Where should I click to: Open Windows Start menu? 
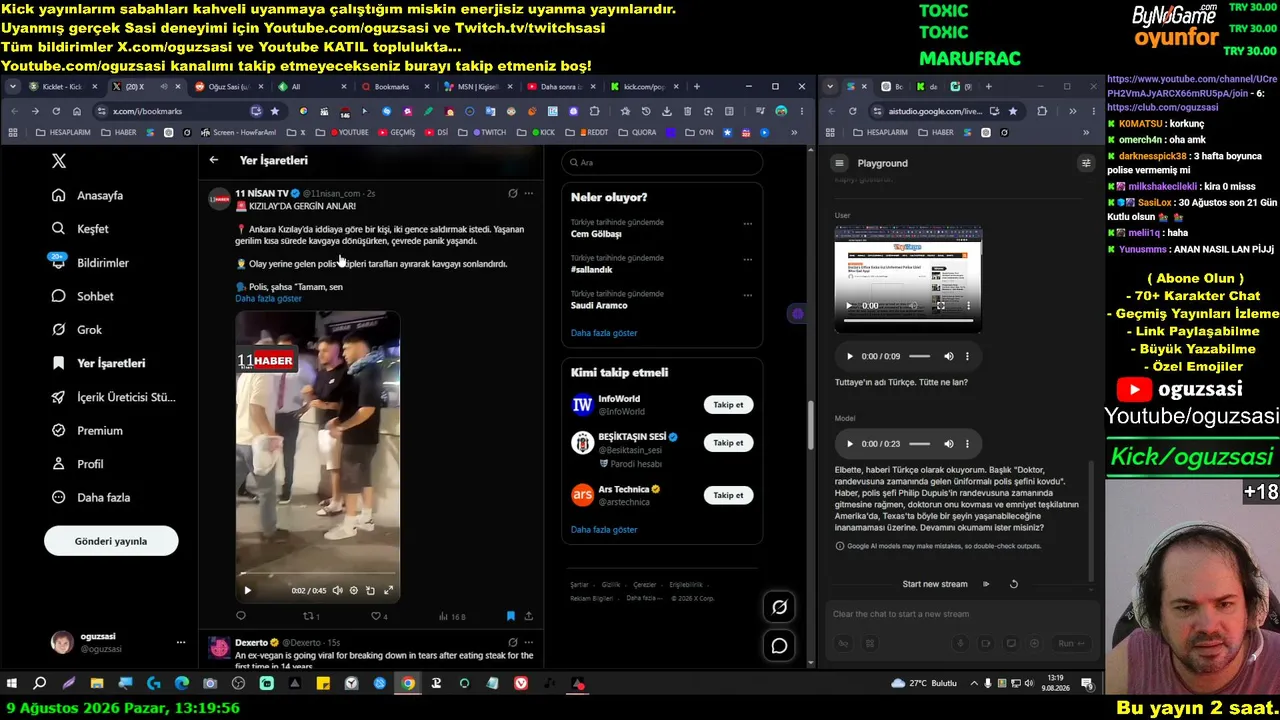(12, 684)
